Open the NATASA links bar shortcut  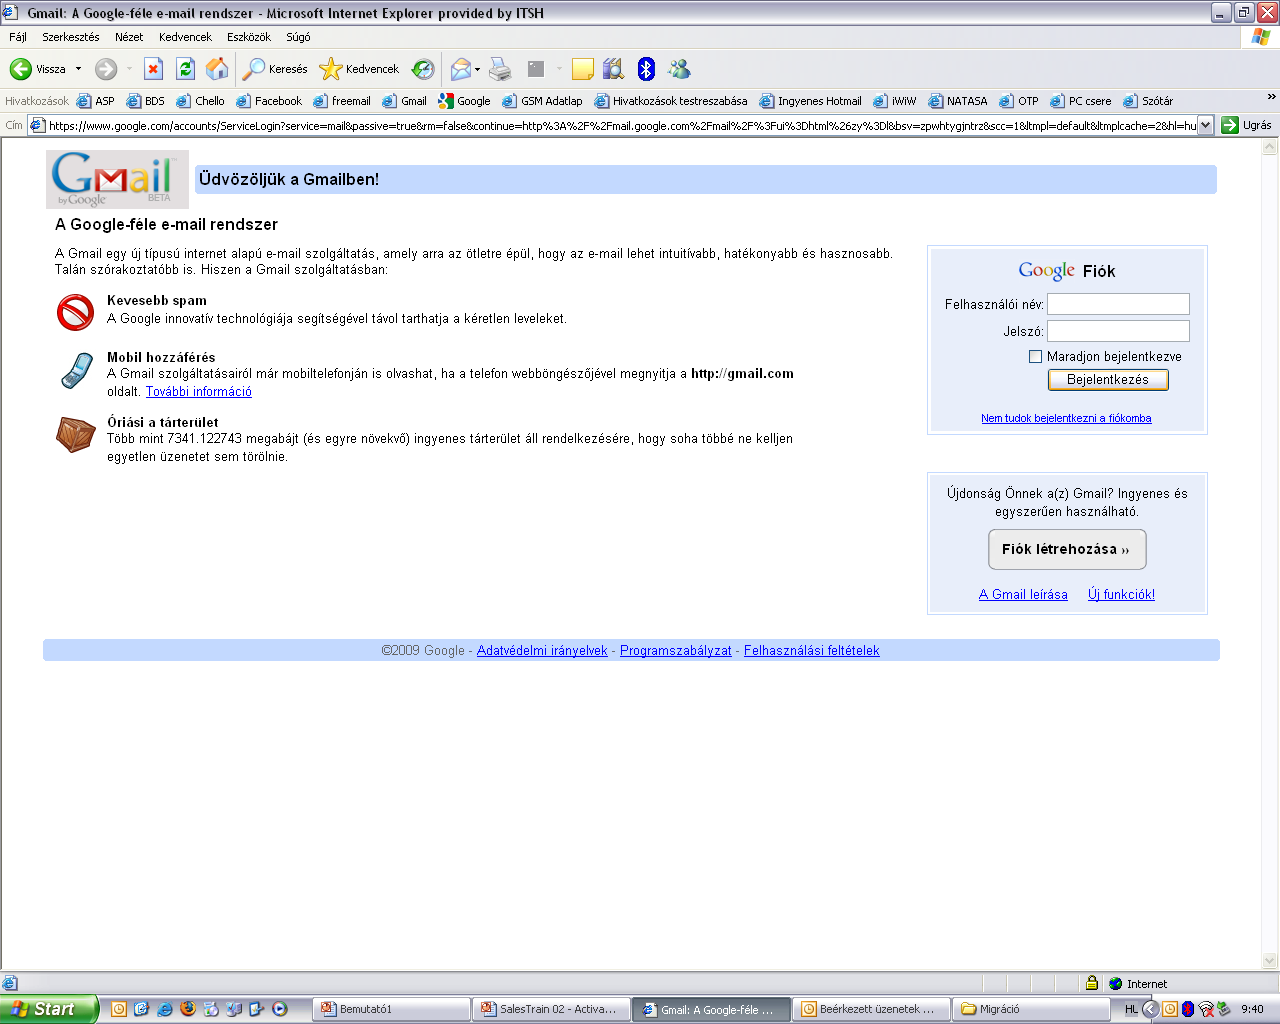[958, 101]
